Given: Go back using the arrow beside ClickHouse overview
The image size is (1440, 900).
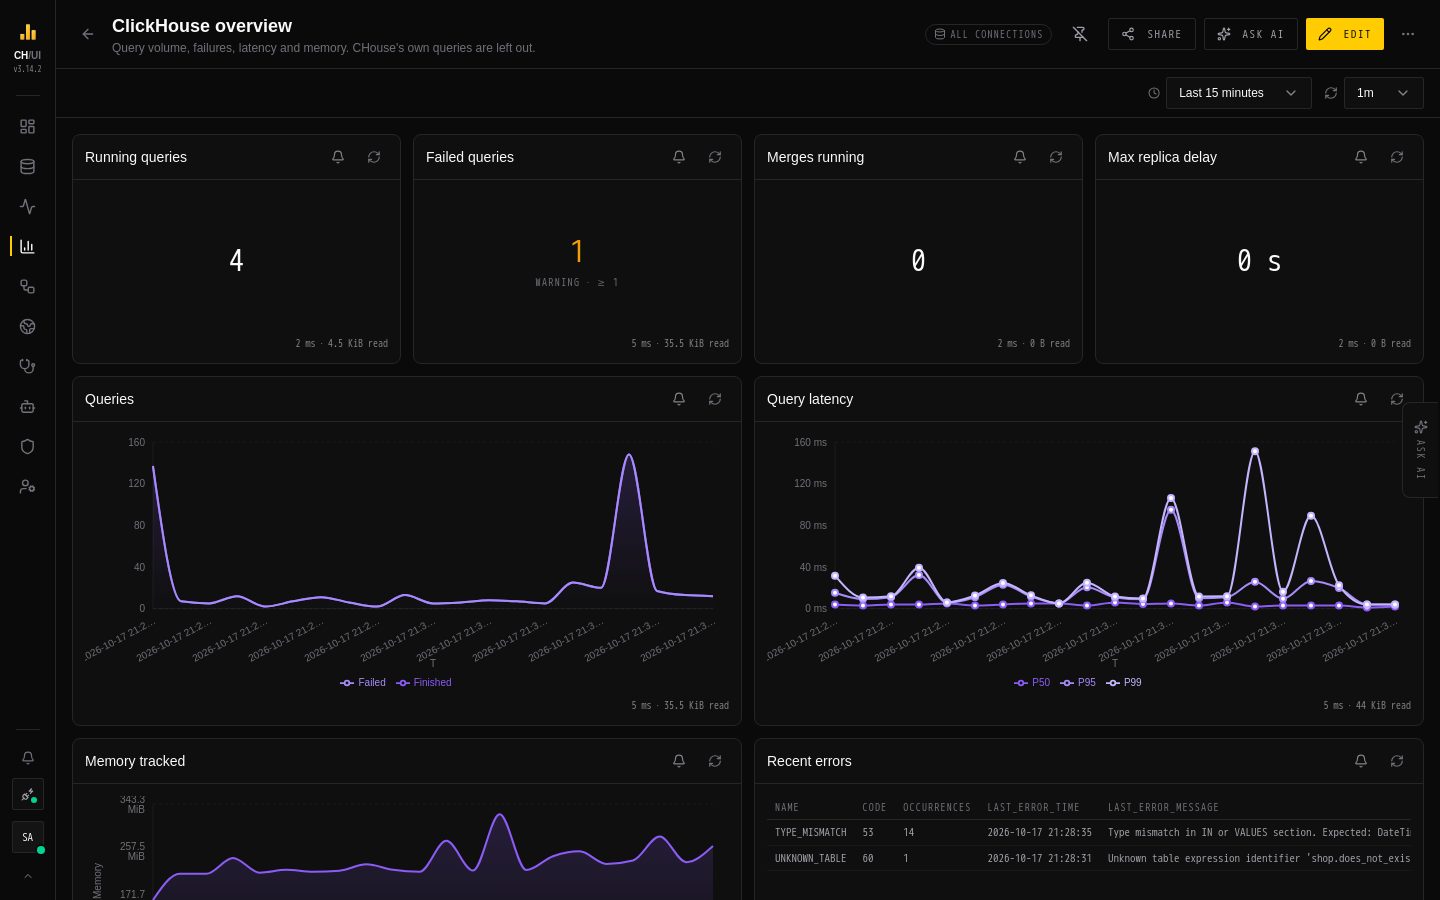Looking at the screenshot, I should point(88,34).
